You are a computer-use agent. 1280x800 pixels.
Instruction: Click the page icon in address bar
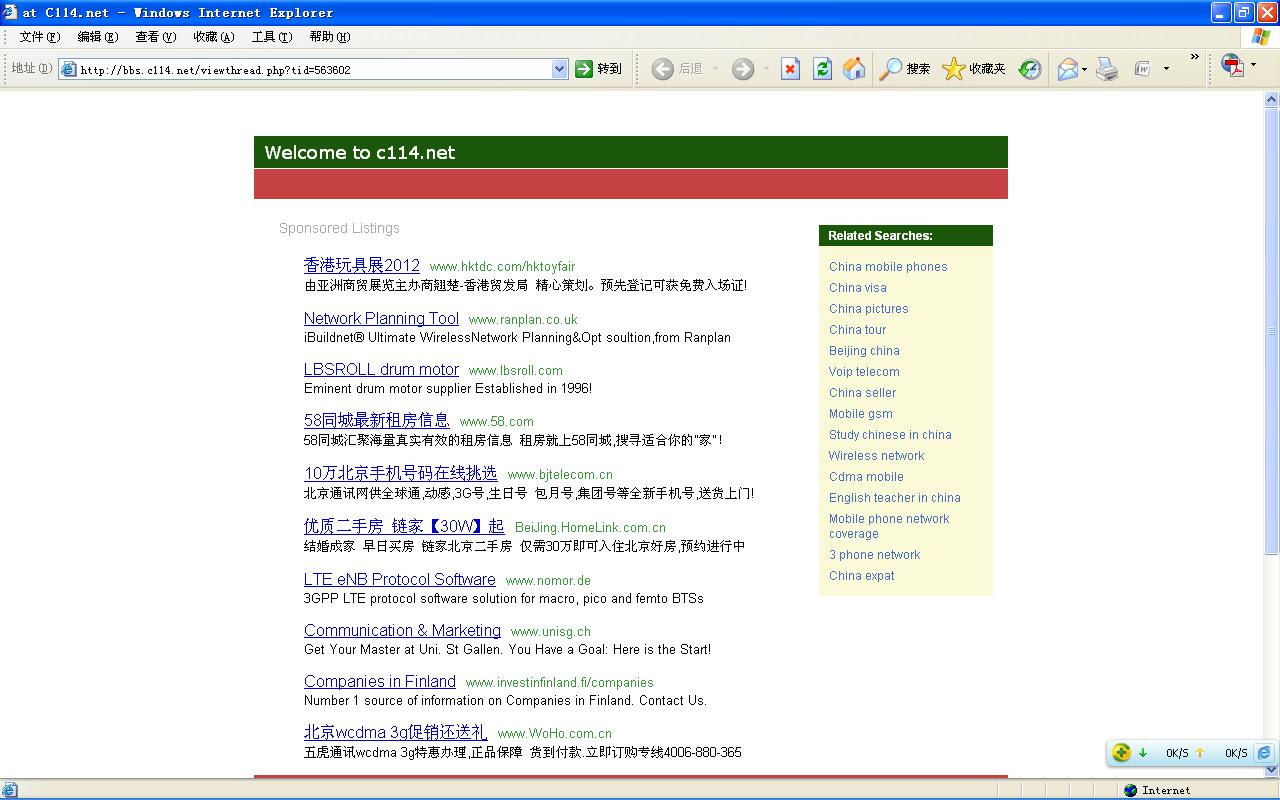[69, 69]
